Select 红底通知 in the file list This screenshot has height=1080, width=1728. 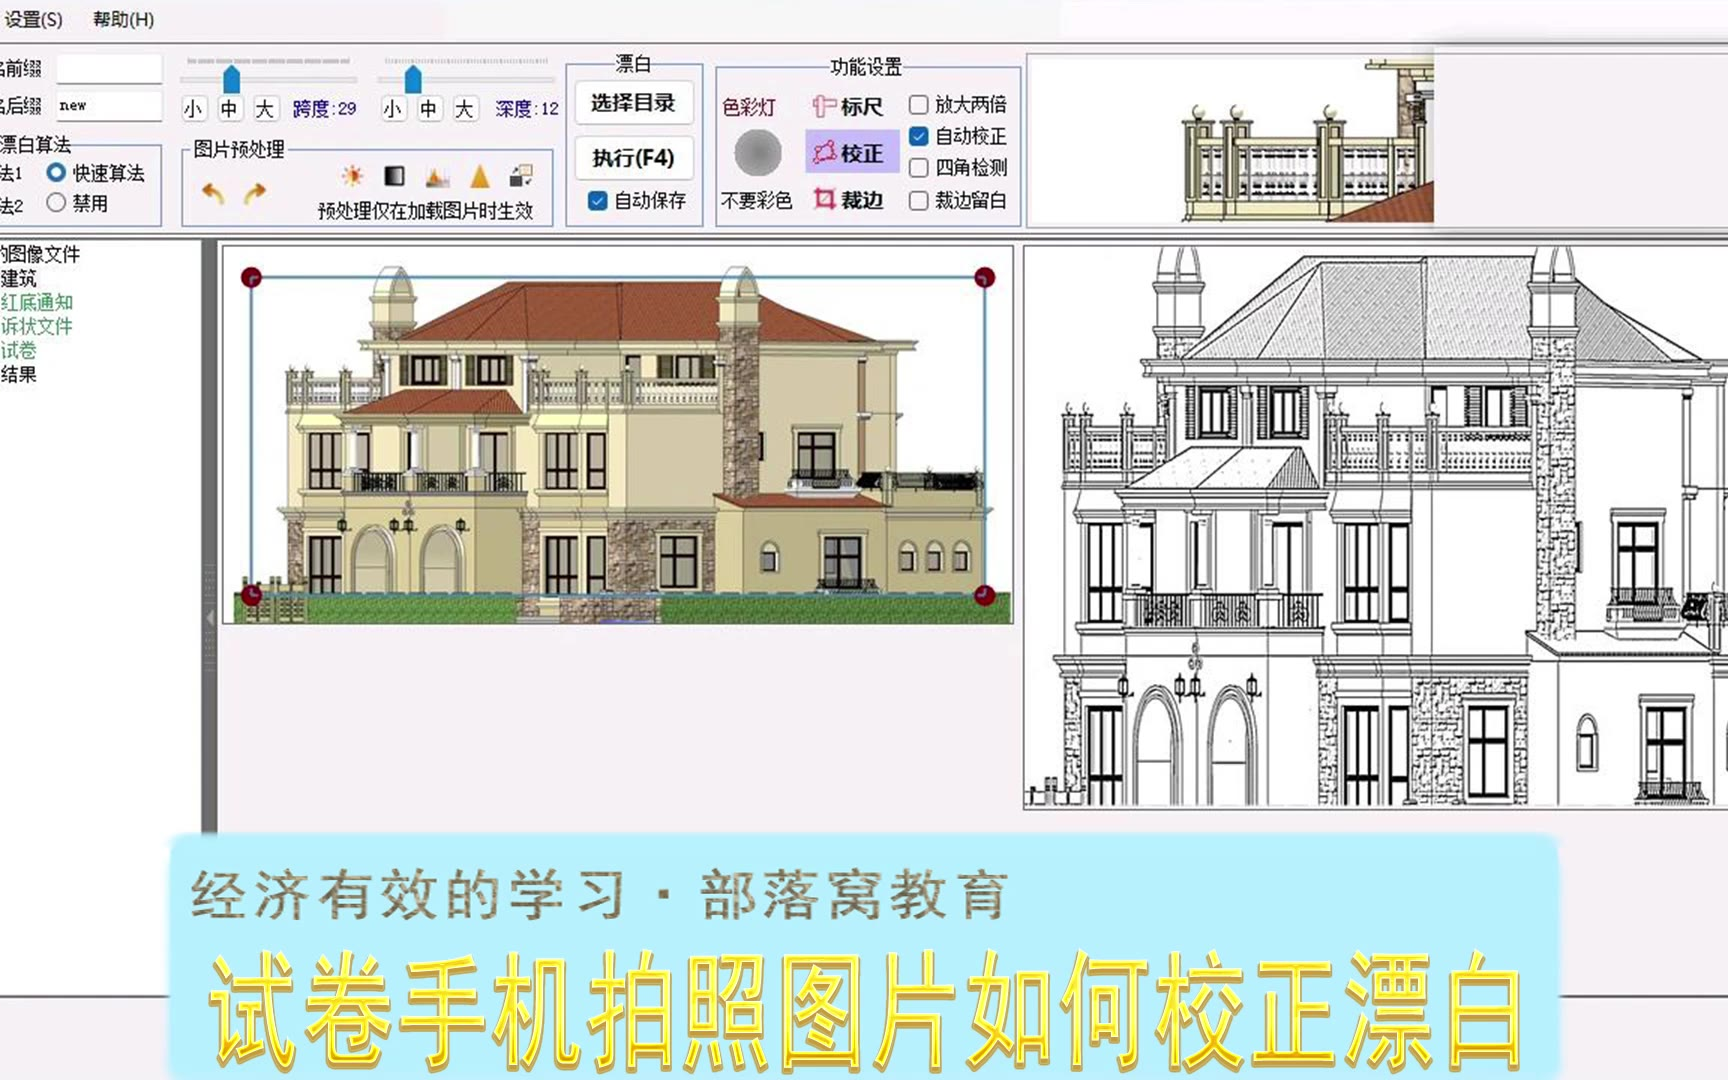pos(36,302)
